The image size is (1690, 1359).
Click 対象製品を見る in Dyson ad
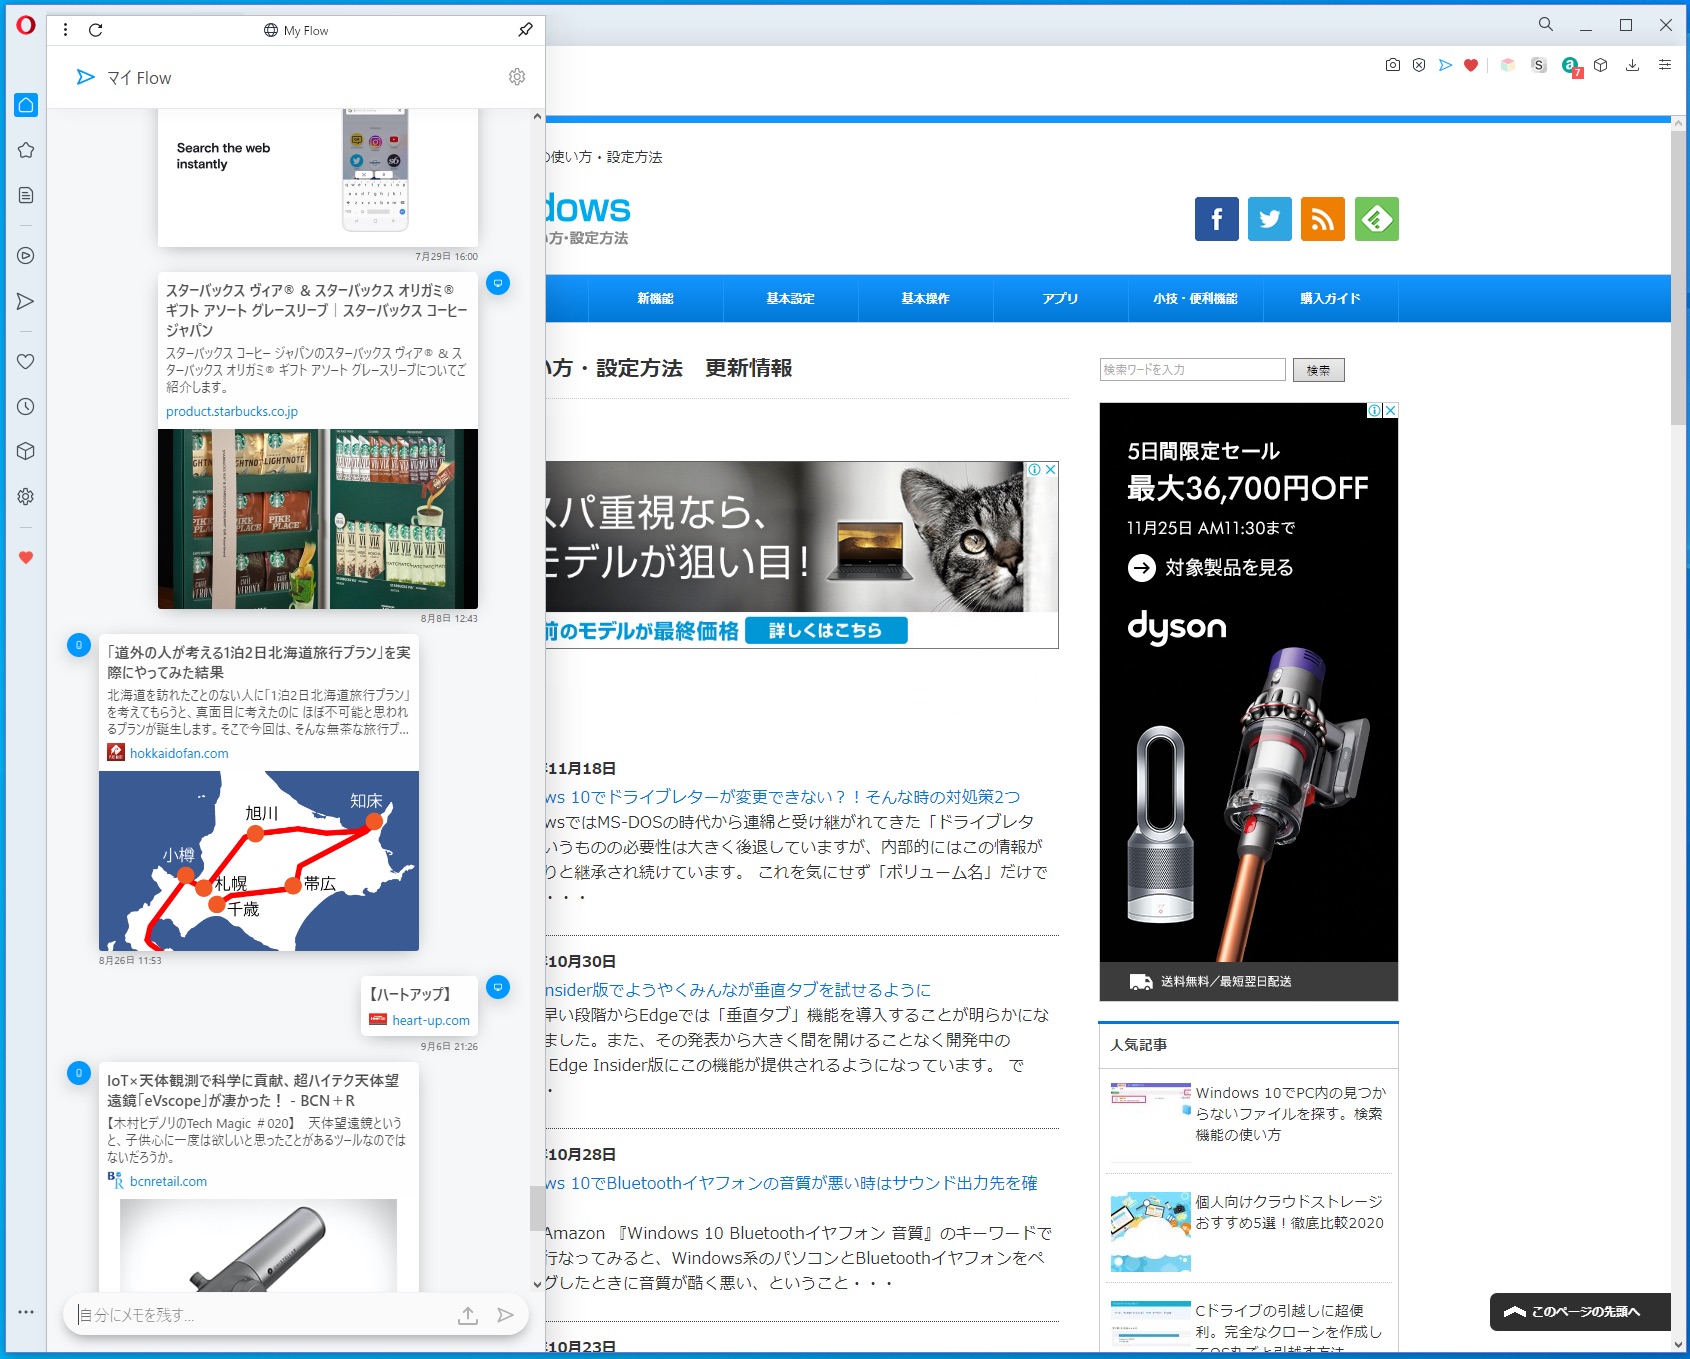click(x=1211, y=568)
